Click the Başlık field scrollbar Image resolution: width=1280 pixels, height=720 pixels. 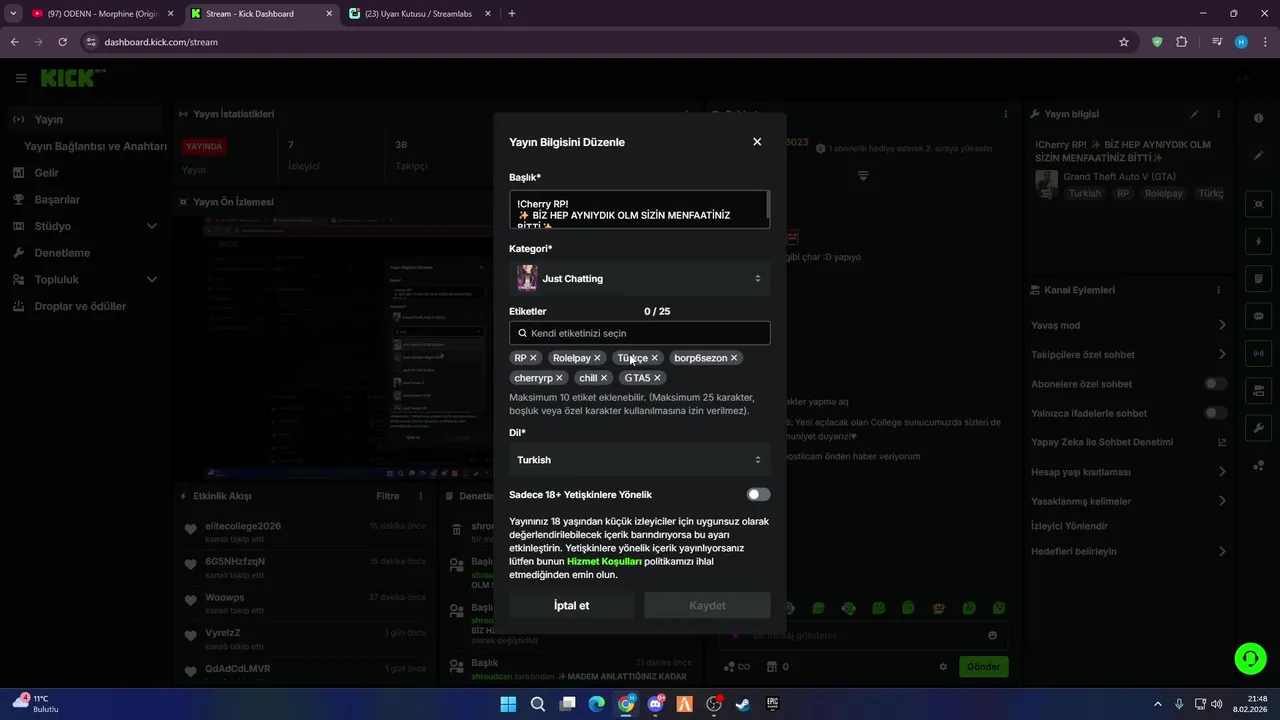point(767,206)
